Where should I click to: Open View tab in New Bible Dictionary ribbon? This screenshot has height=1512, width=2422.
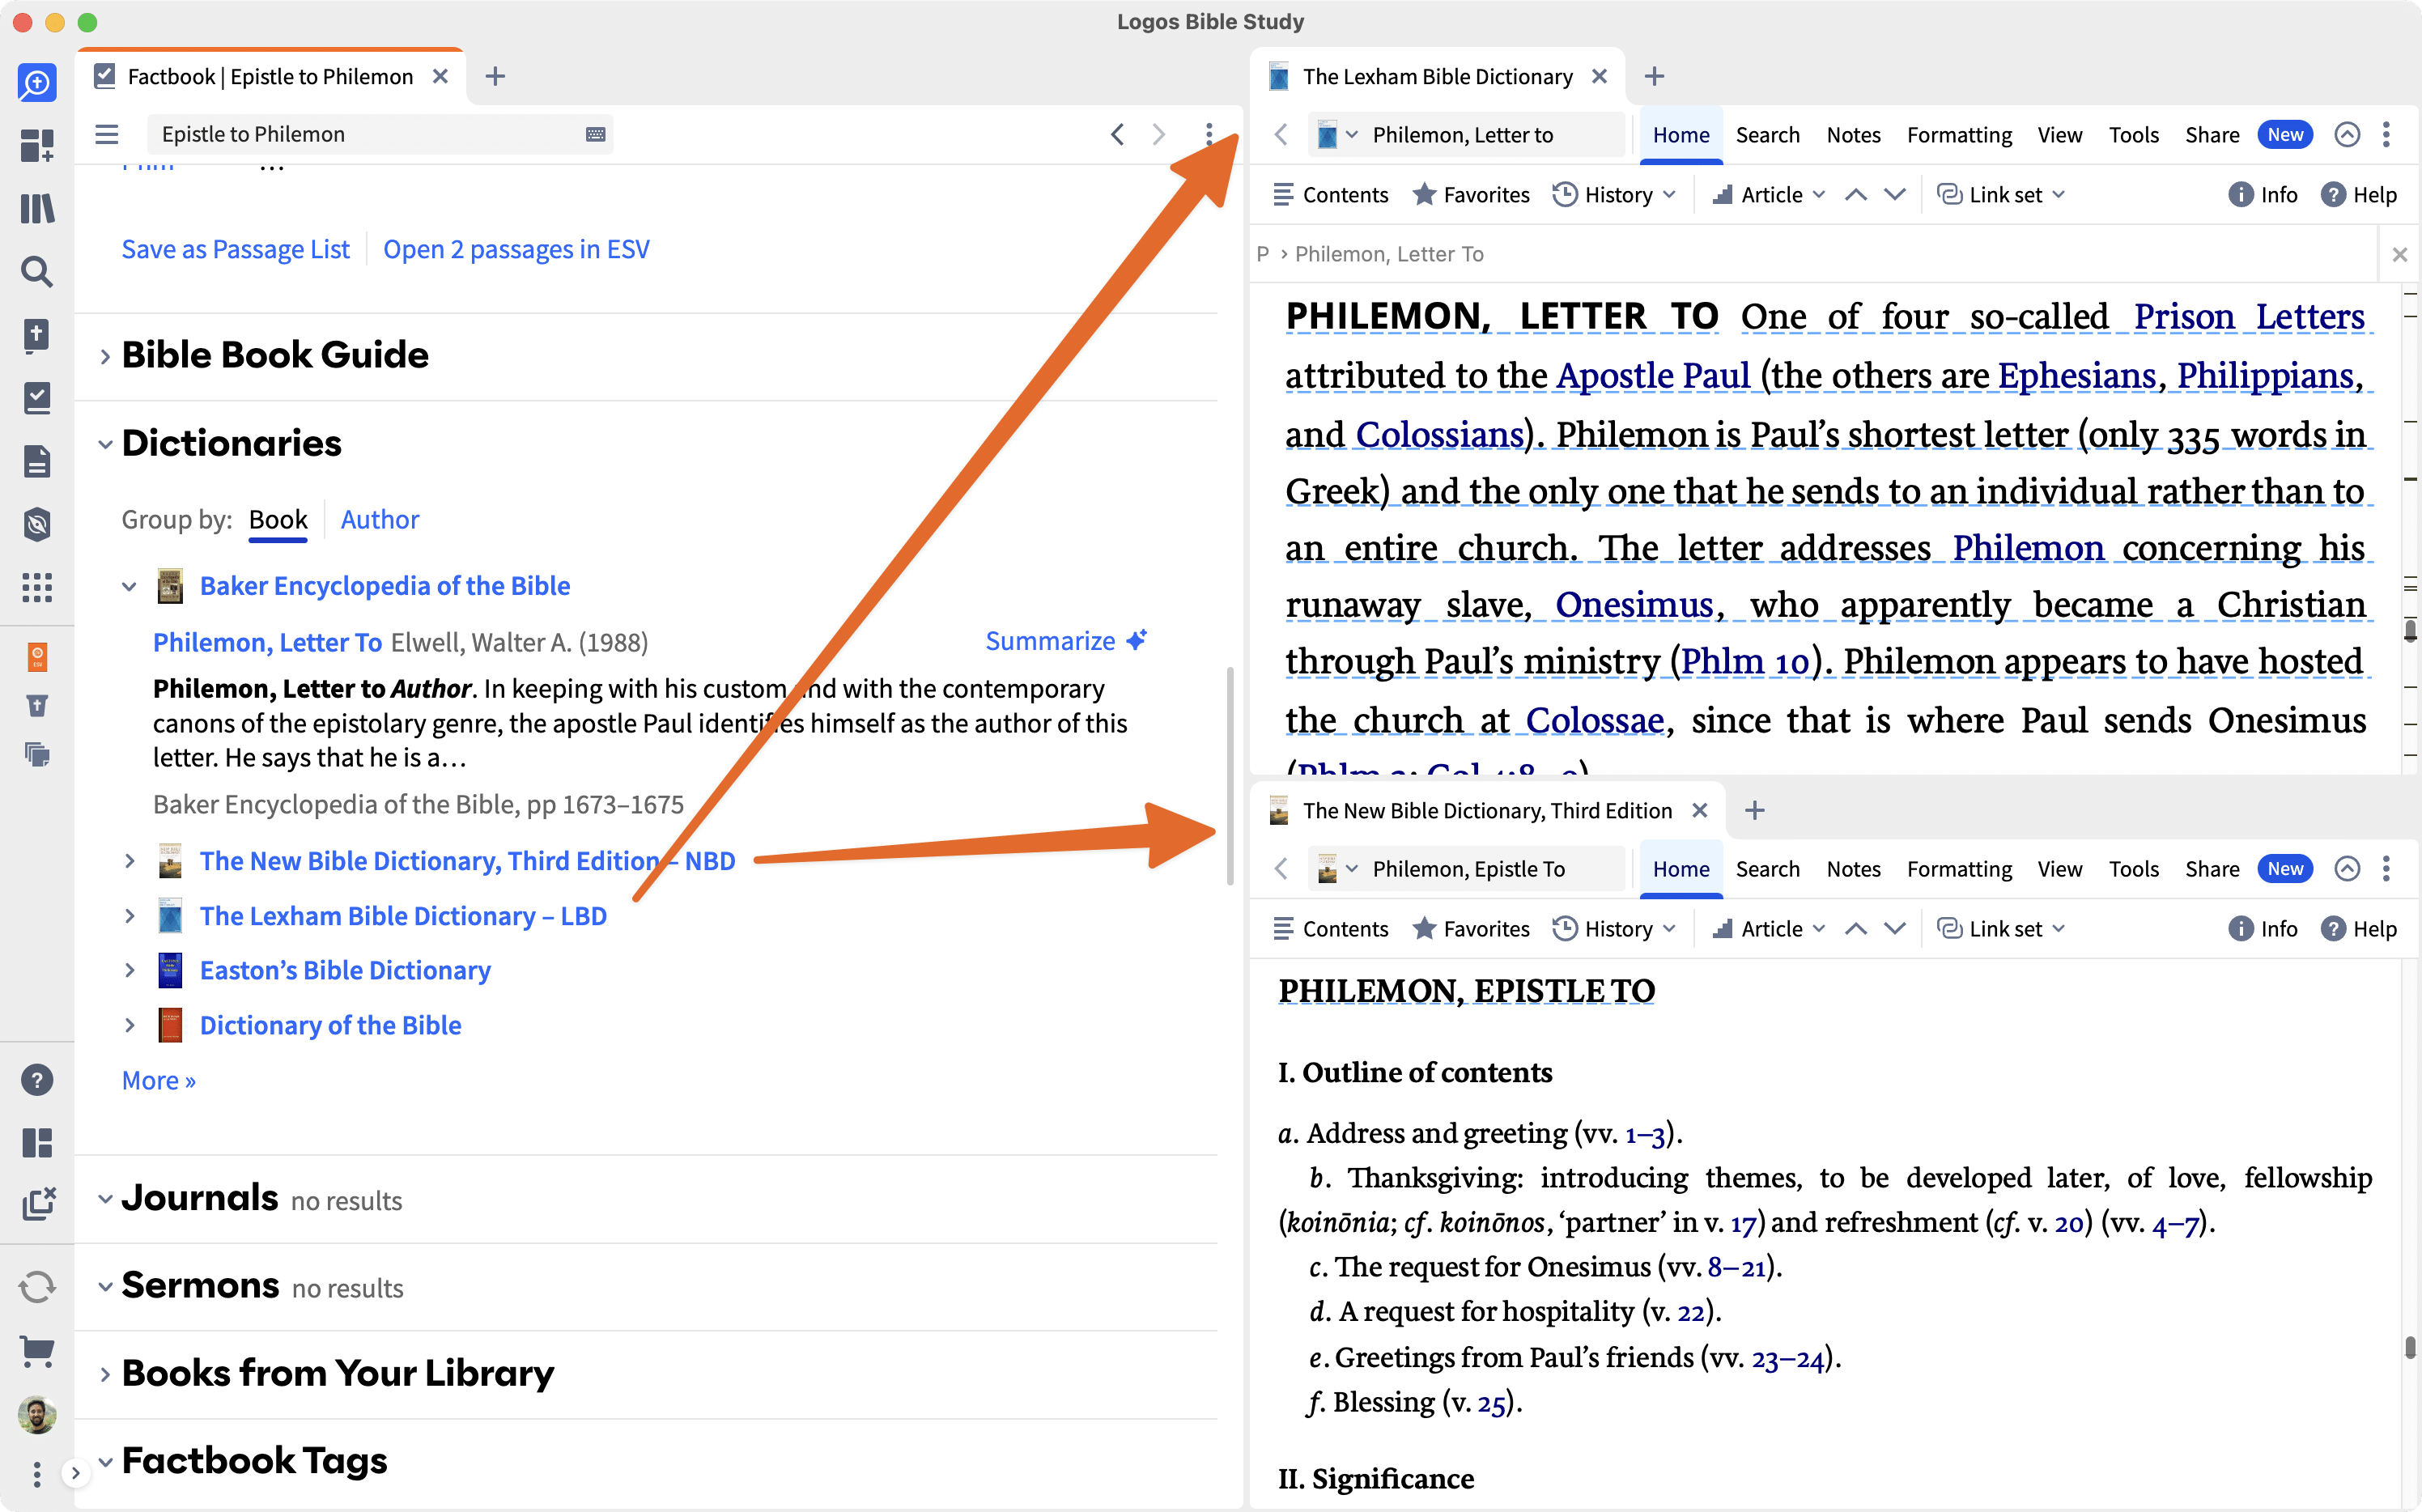2059,869
